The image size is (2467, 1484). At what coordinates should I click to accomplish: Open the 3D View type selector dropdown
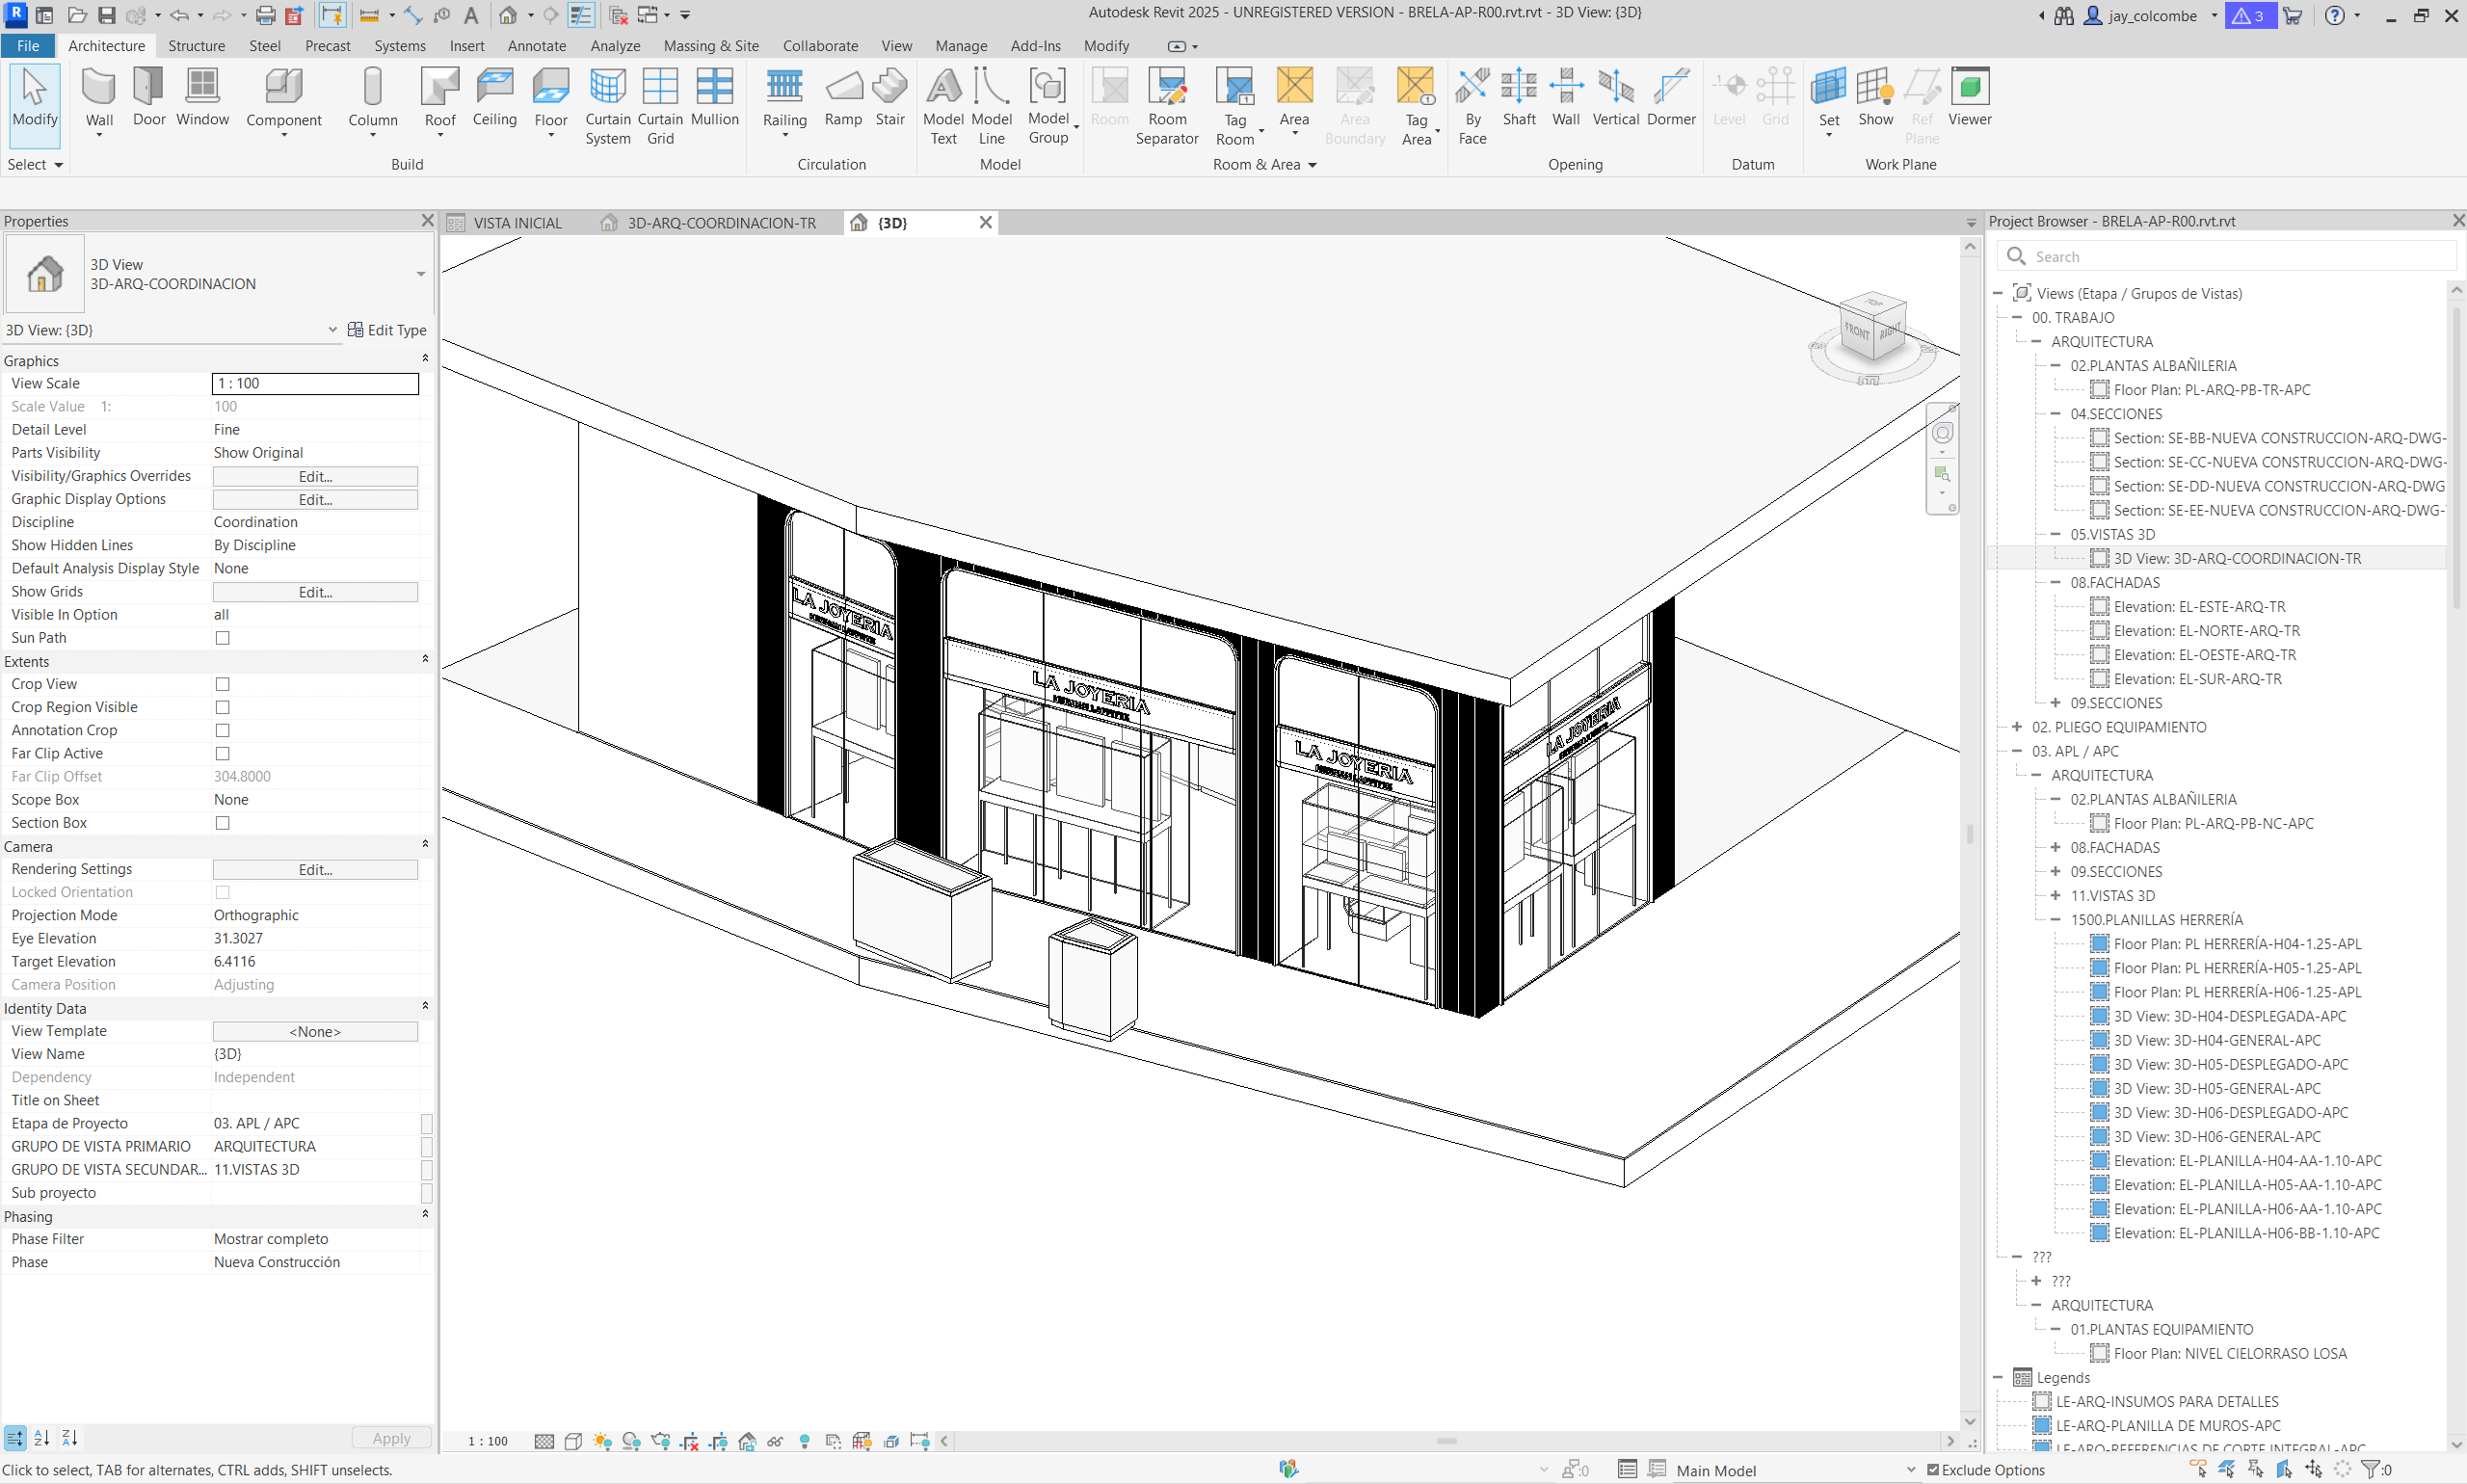[420, 274]
